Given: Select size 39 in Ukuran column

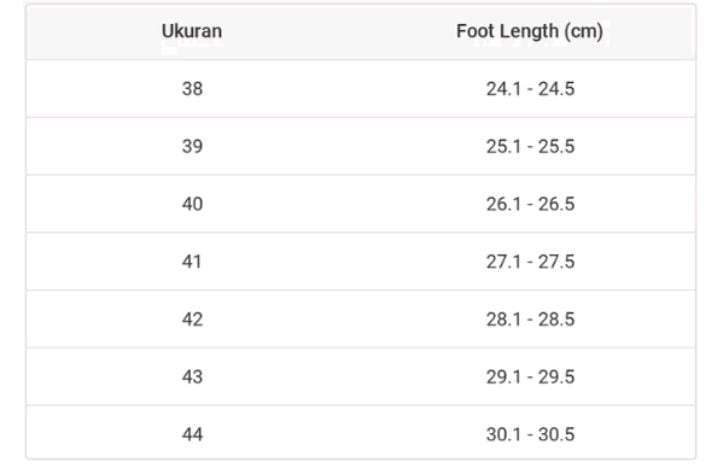Looking at the screenshot, I should pos(192,147).
